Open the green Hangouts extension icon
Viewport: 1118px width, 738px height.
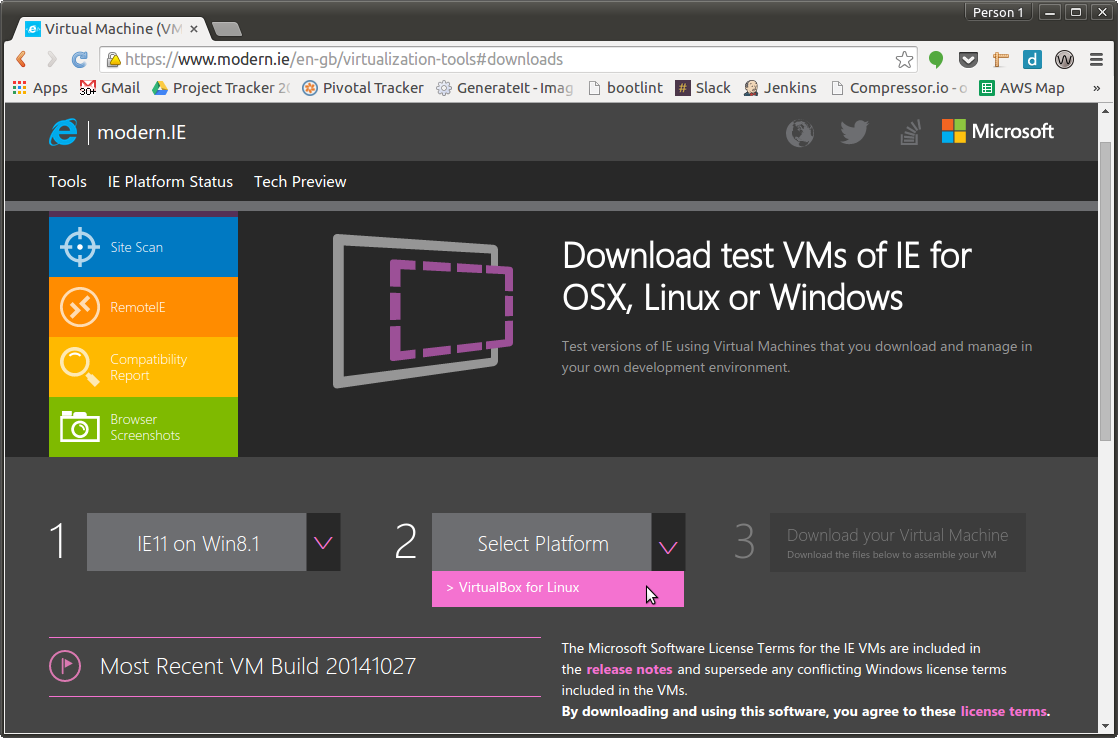[x=936, y=60]
